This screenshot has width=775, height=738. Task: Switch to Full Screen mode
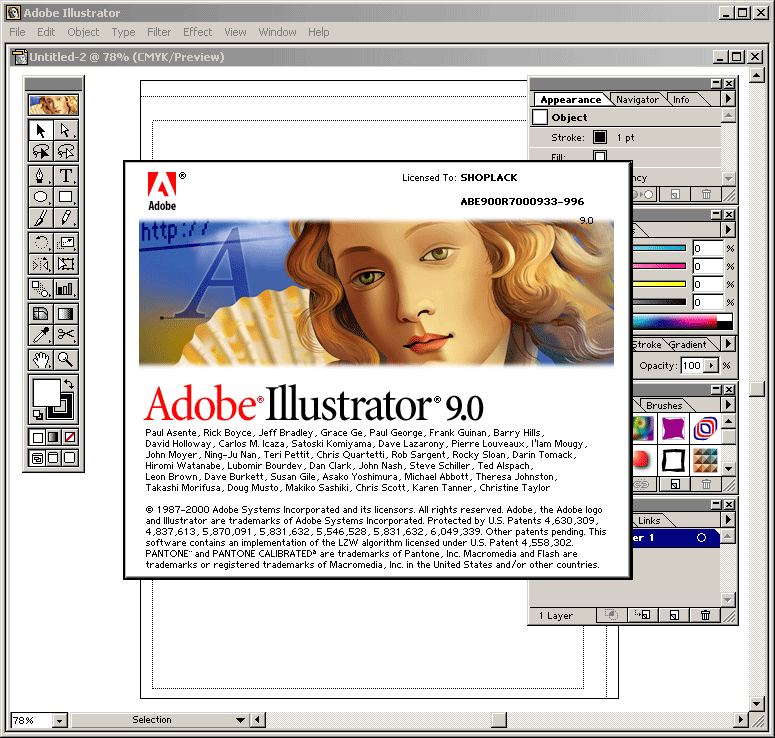tap(70, 458)
